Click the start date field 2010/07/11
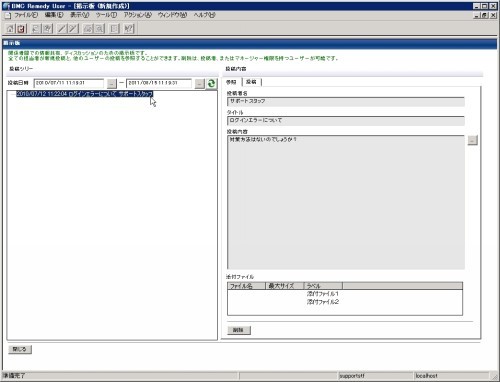 [x=69, y=83]
